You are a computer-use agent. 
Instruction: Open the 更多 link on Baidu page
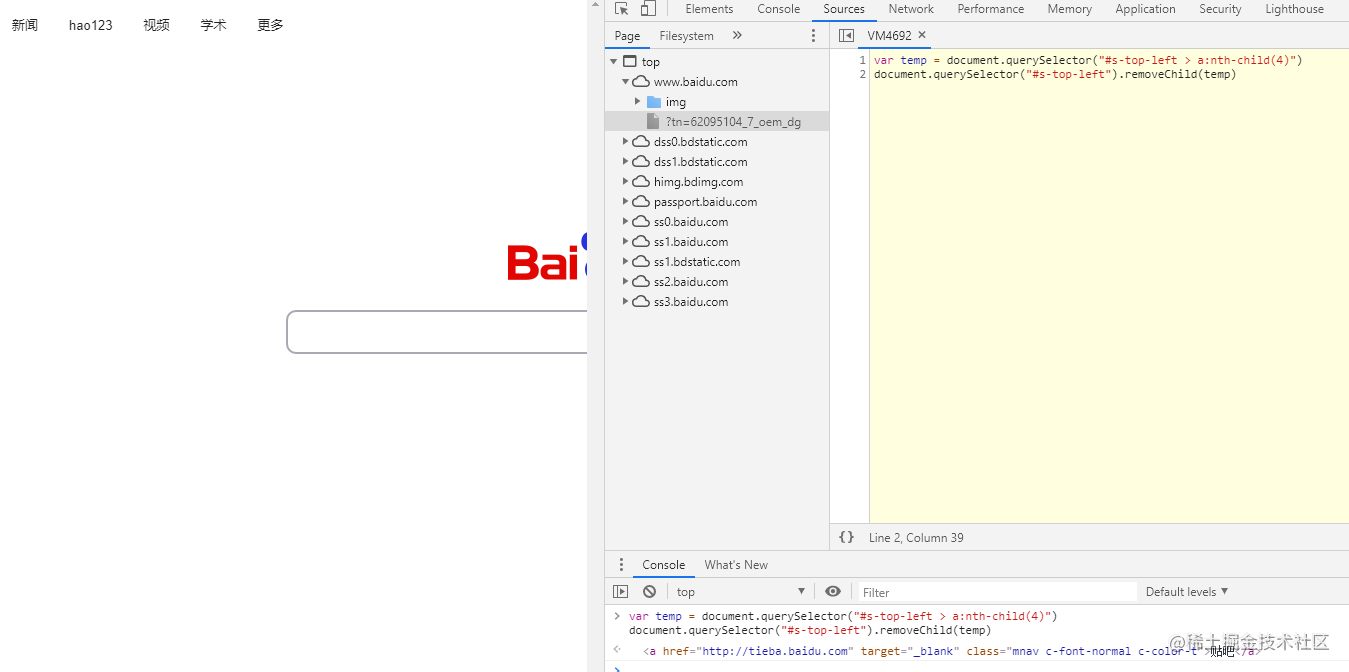point(270,25)
